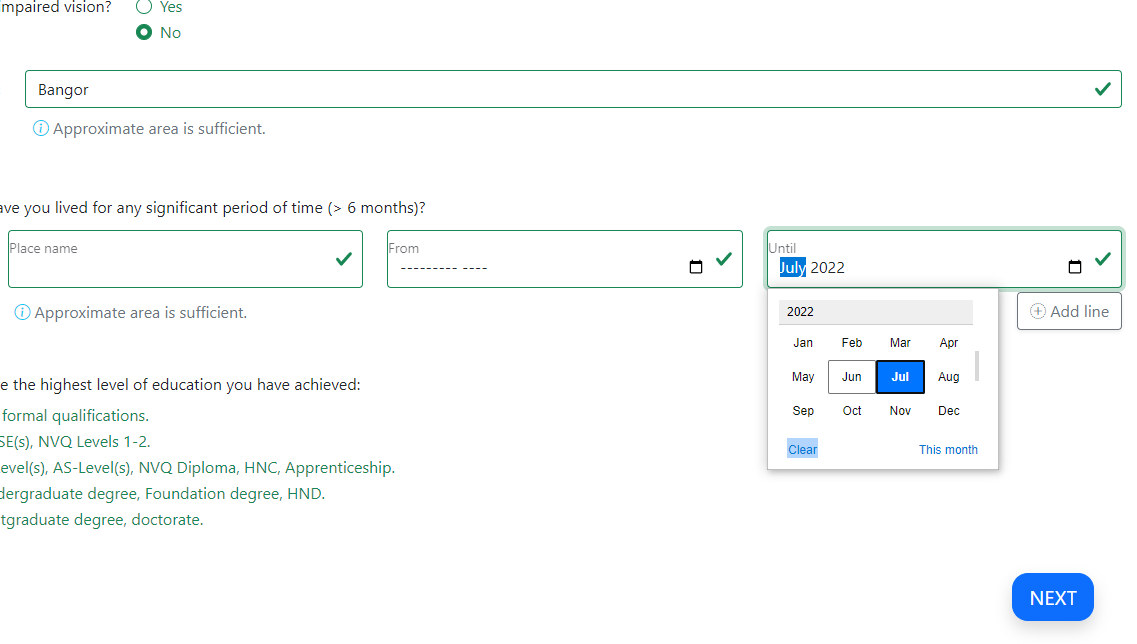Screen dimensions: 1137x644
Task: Click the 2022 year text in Until field
Action: tap(827, 268)
